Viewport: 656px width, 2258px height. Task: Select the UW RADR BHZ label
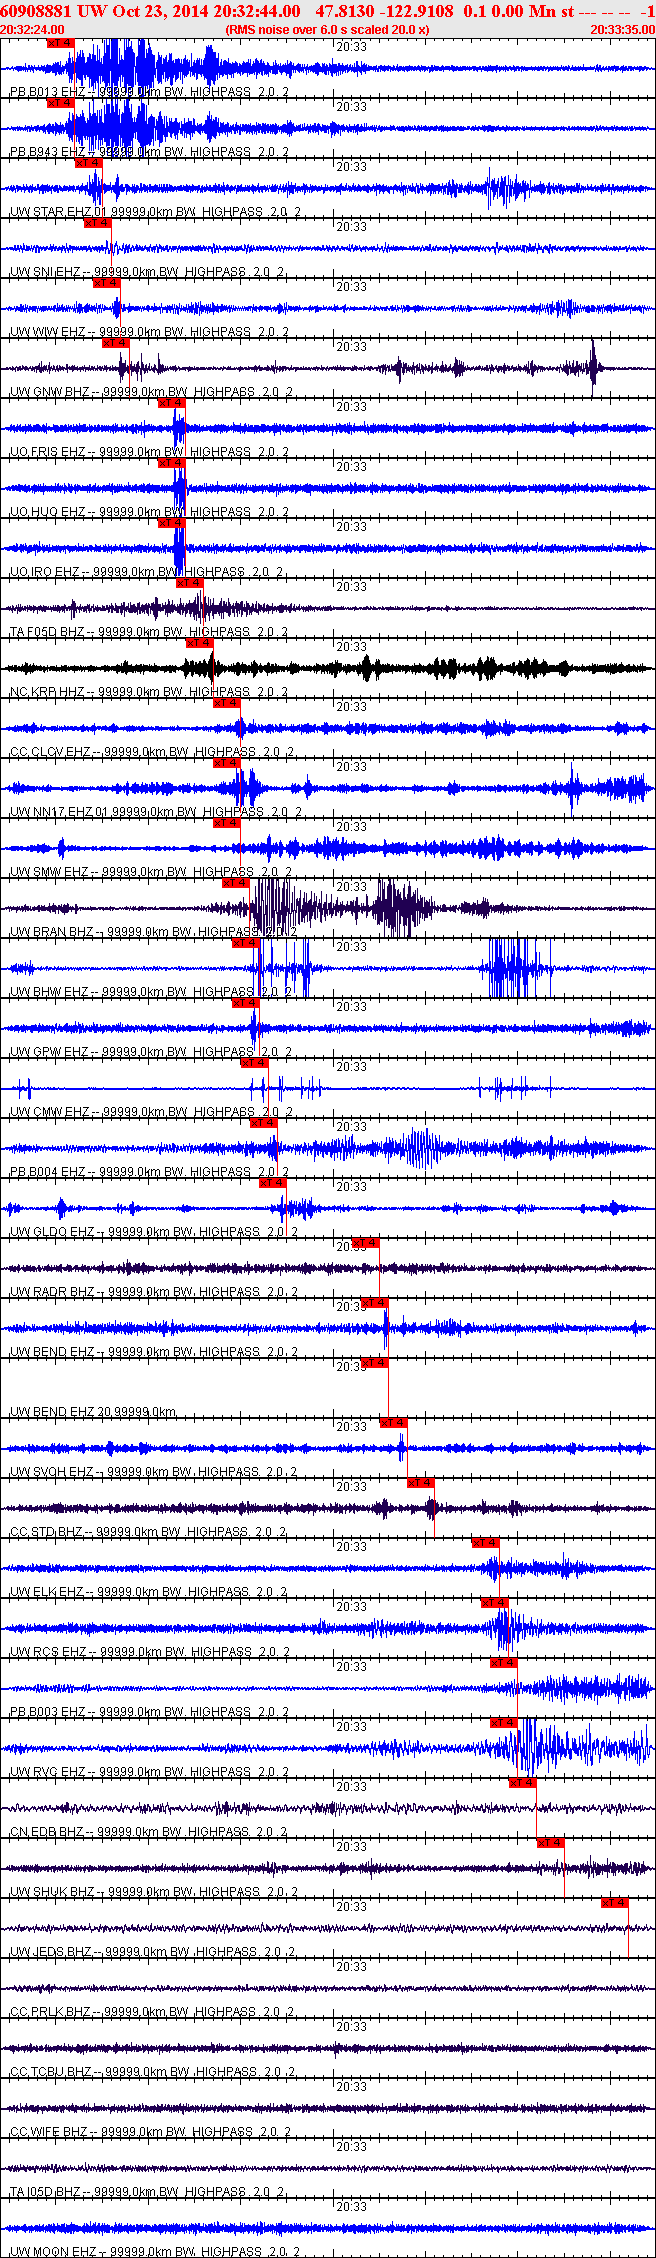coord(154,1292)
